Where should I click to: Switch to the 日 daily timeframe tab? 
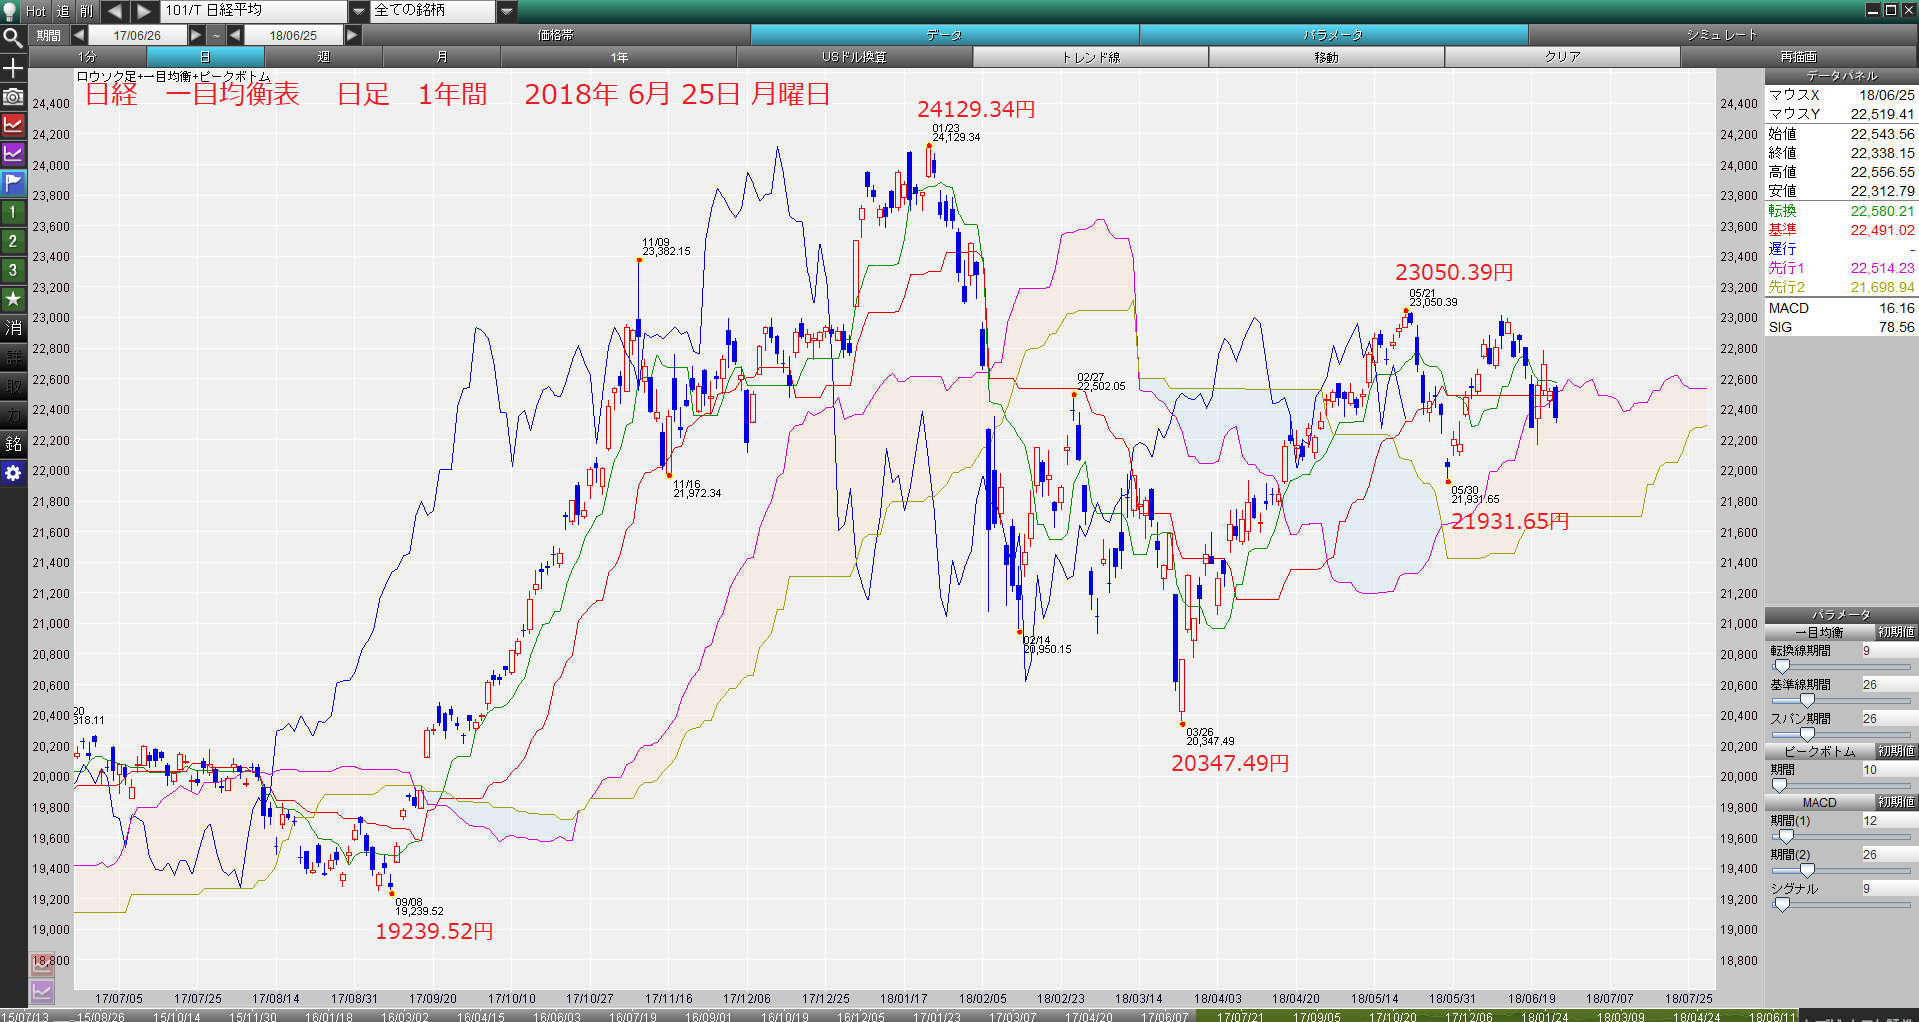tap(205, 57)
